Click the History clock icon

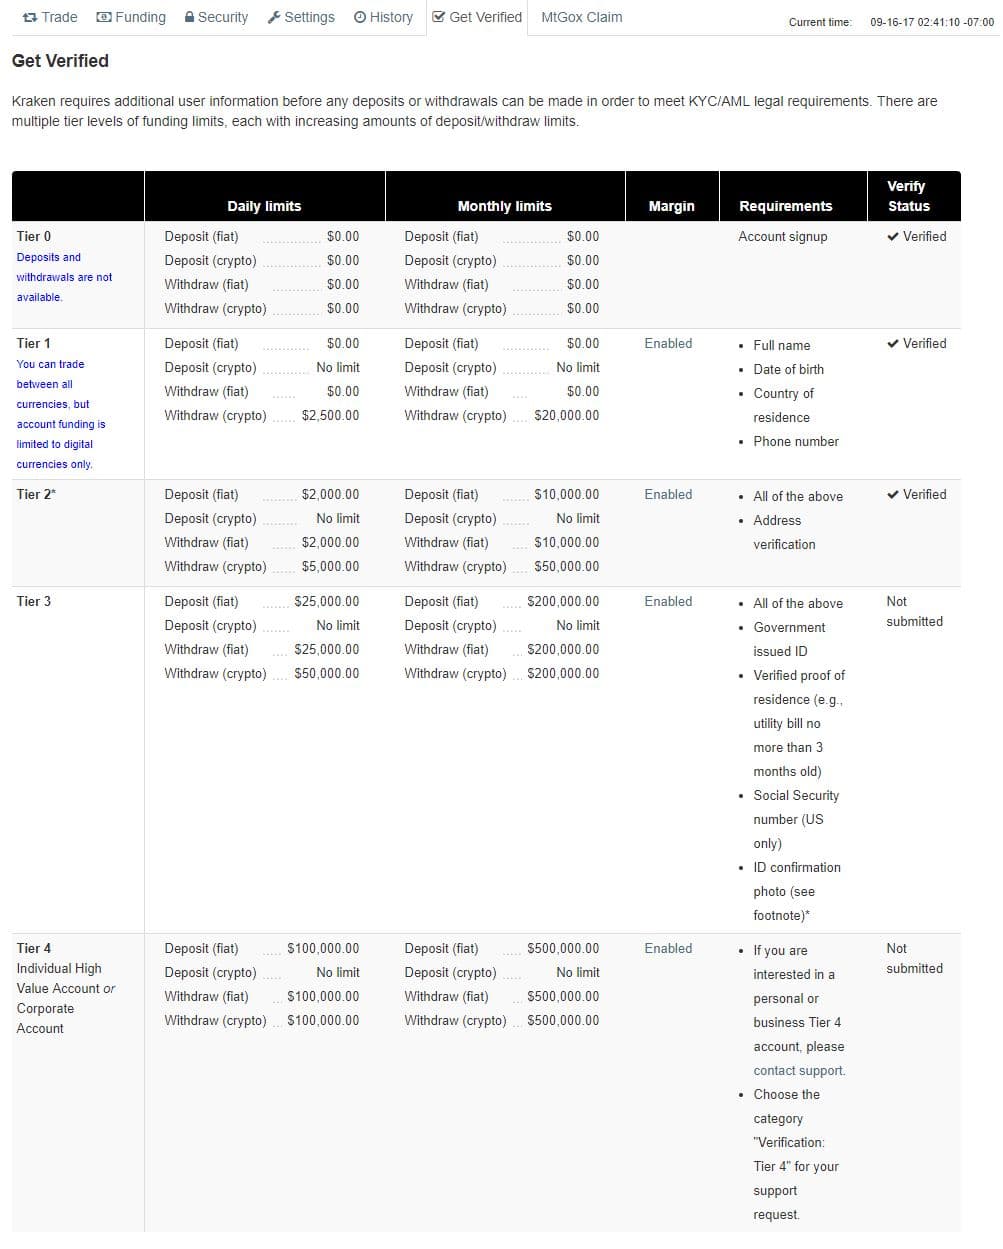[x=360, y=17]
